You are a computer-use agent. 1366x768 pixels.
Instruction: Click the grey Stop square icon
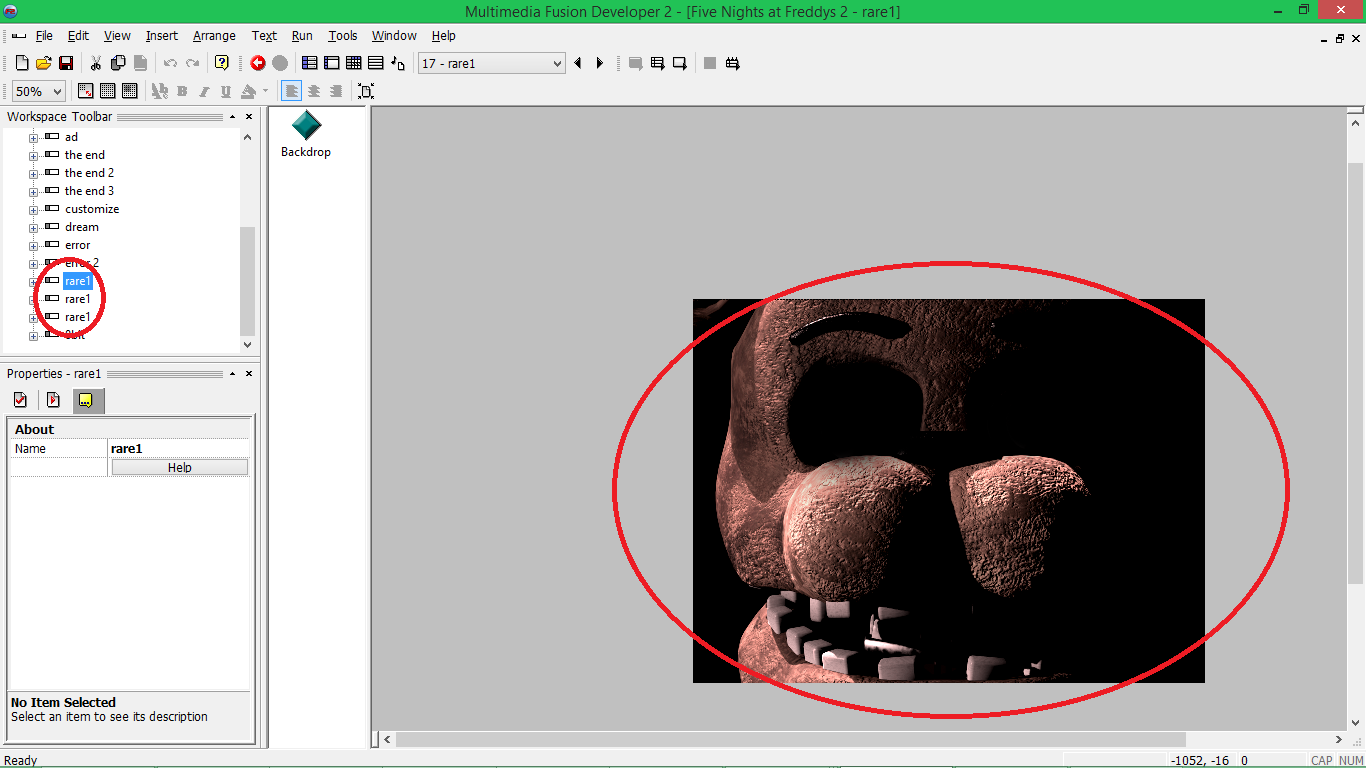[710, 63]
